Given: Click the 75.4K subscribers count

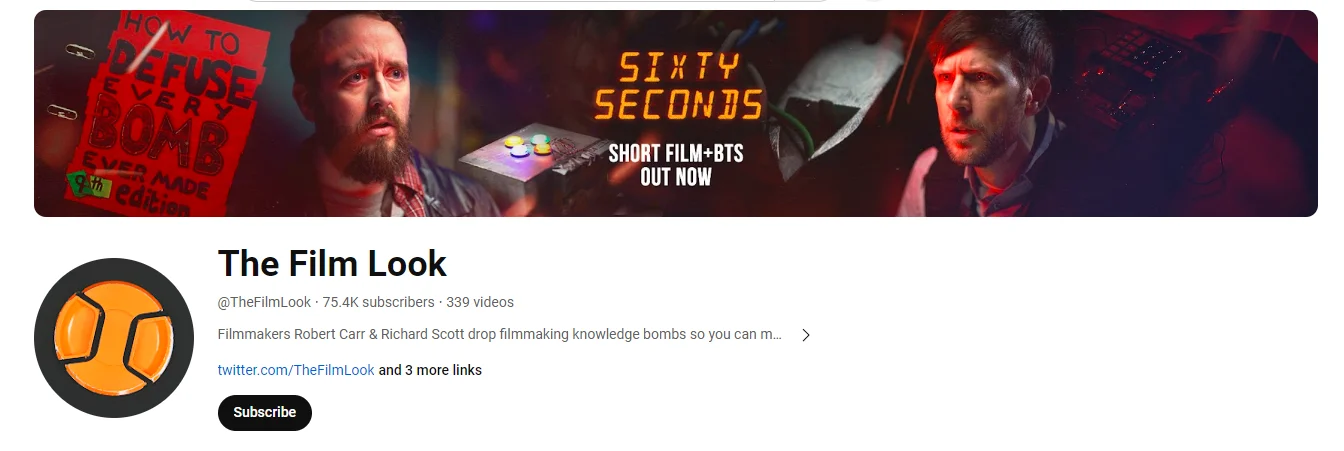Looking at the screenshot, I should coord(379,302).
